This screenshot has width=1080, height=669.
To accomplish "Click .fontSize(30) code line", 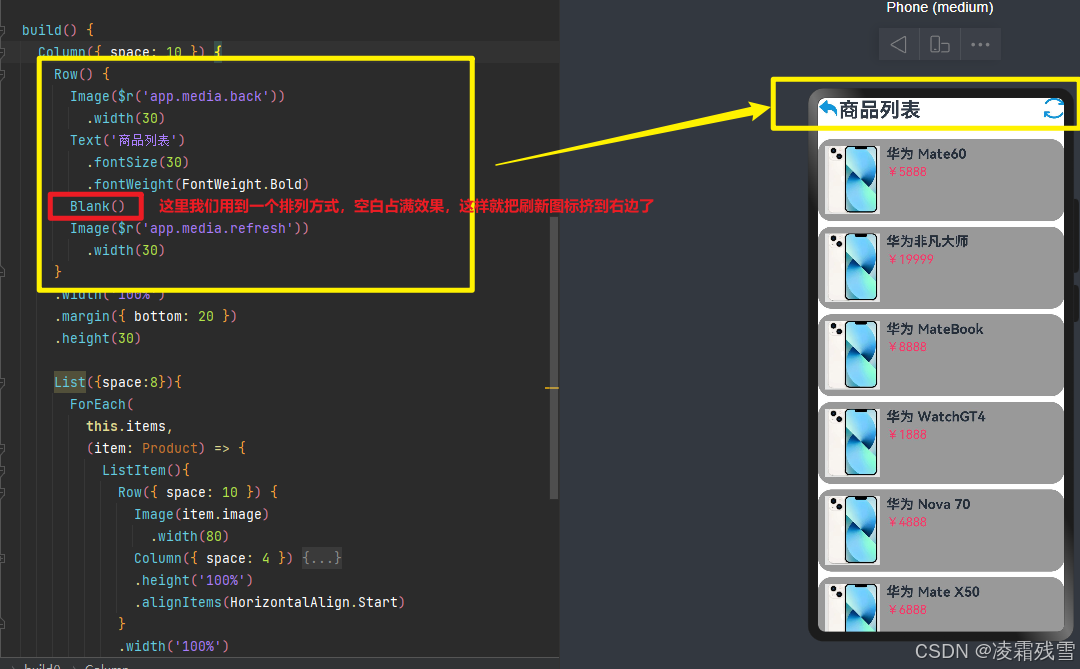I will click(137, 162).
